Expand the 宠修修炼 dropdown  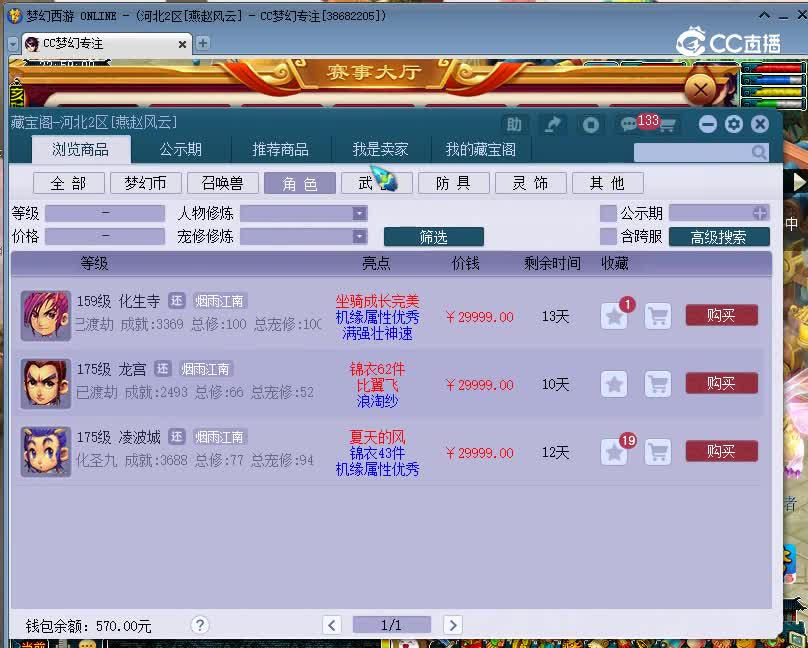coord(359,236)
